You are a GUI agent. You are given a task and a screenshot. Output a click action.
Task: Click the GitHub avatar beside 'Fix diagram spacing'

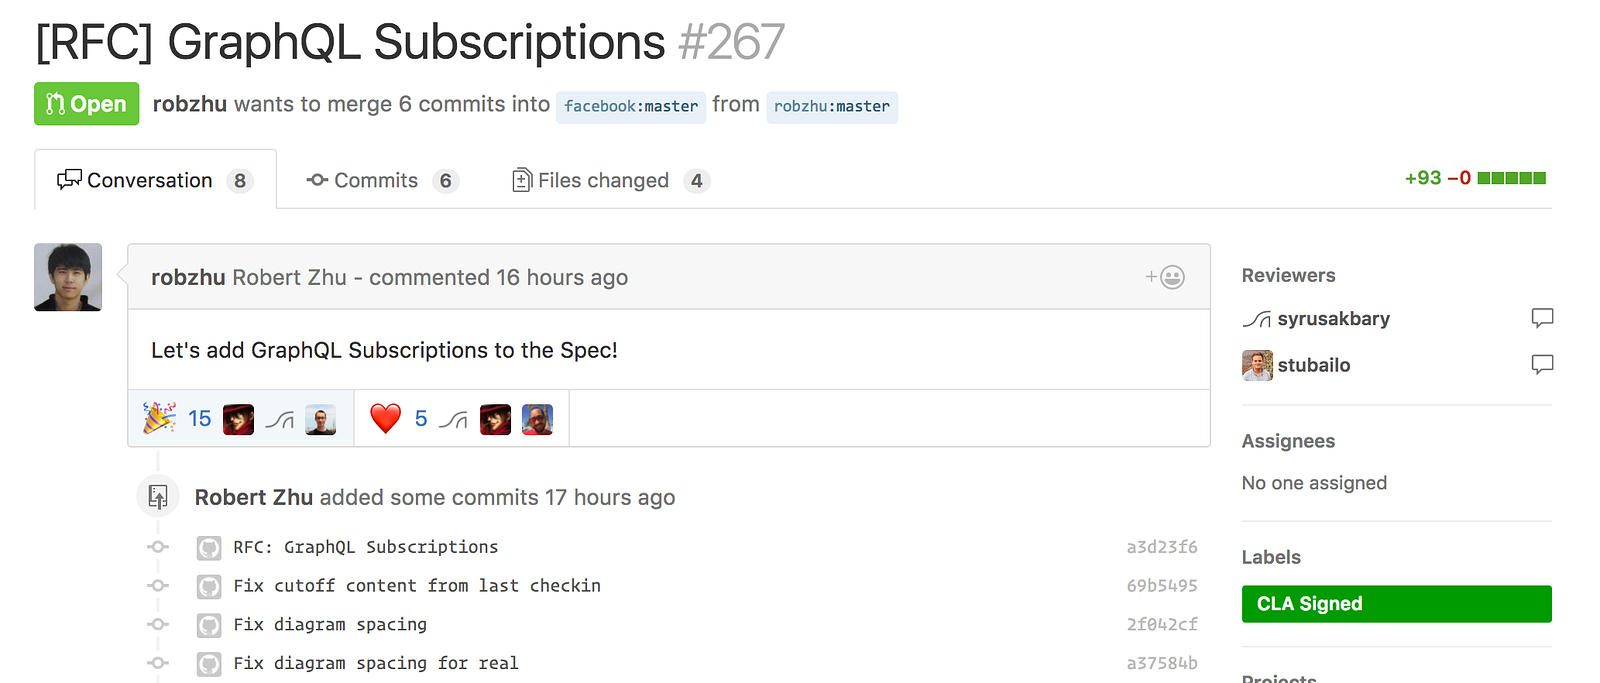(x=209, y=625)
